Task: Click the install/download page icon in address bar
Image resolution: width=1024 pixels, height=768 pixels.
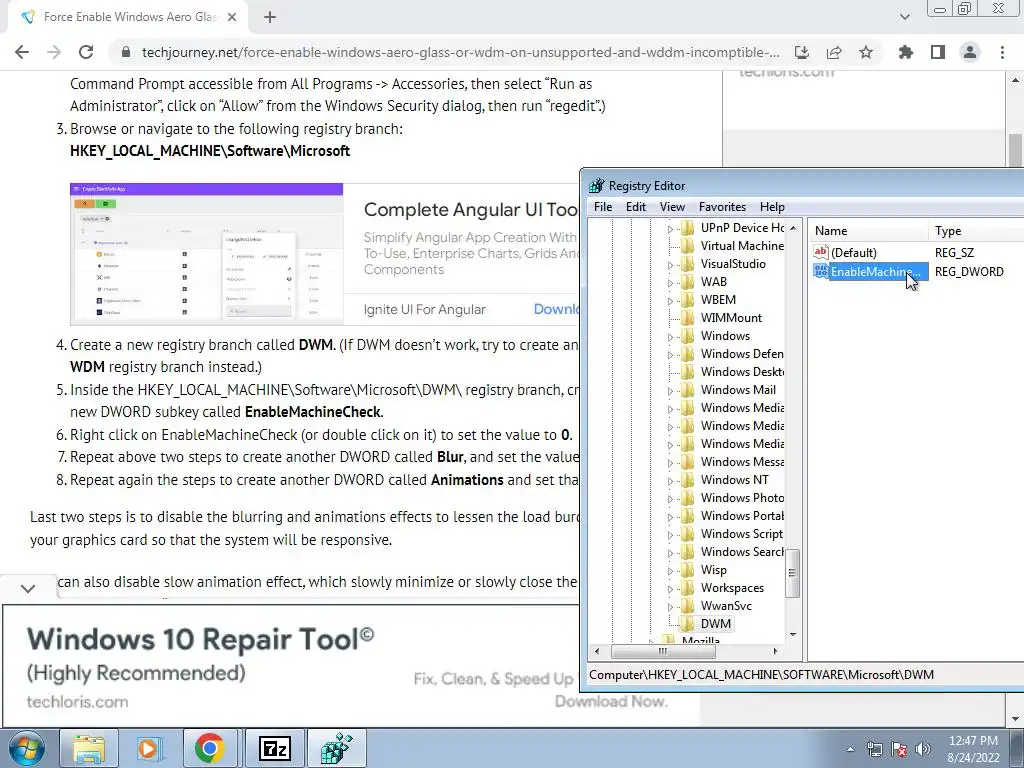Action: click(x=801, y=52)
